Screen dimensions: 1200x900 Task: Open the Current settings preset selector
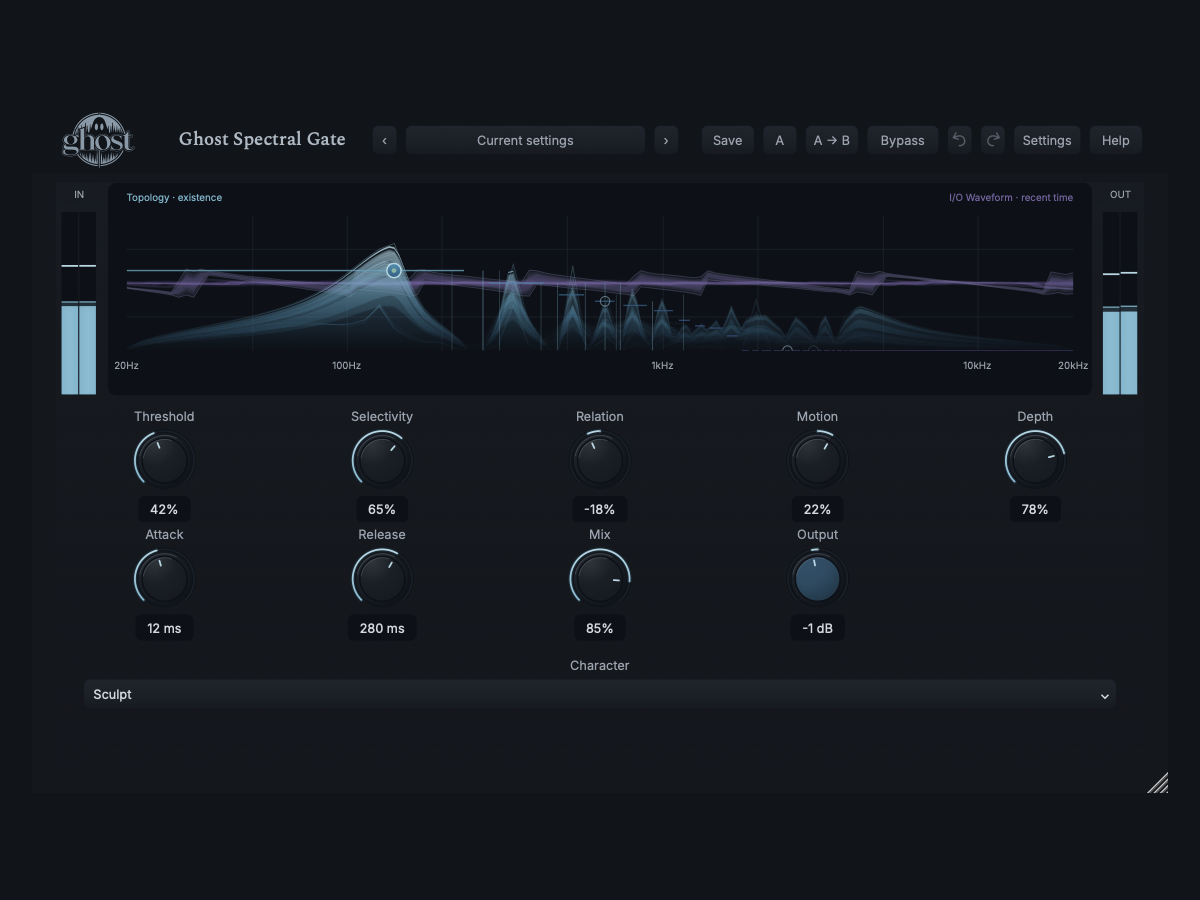click(x=525, y=140)
